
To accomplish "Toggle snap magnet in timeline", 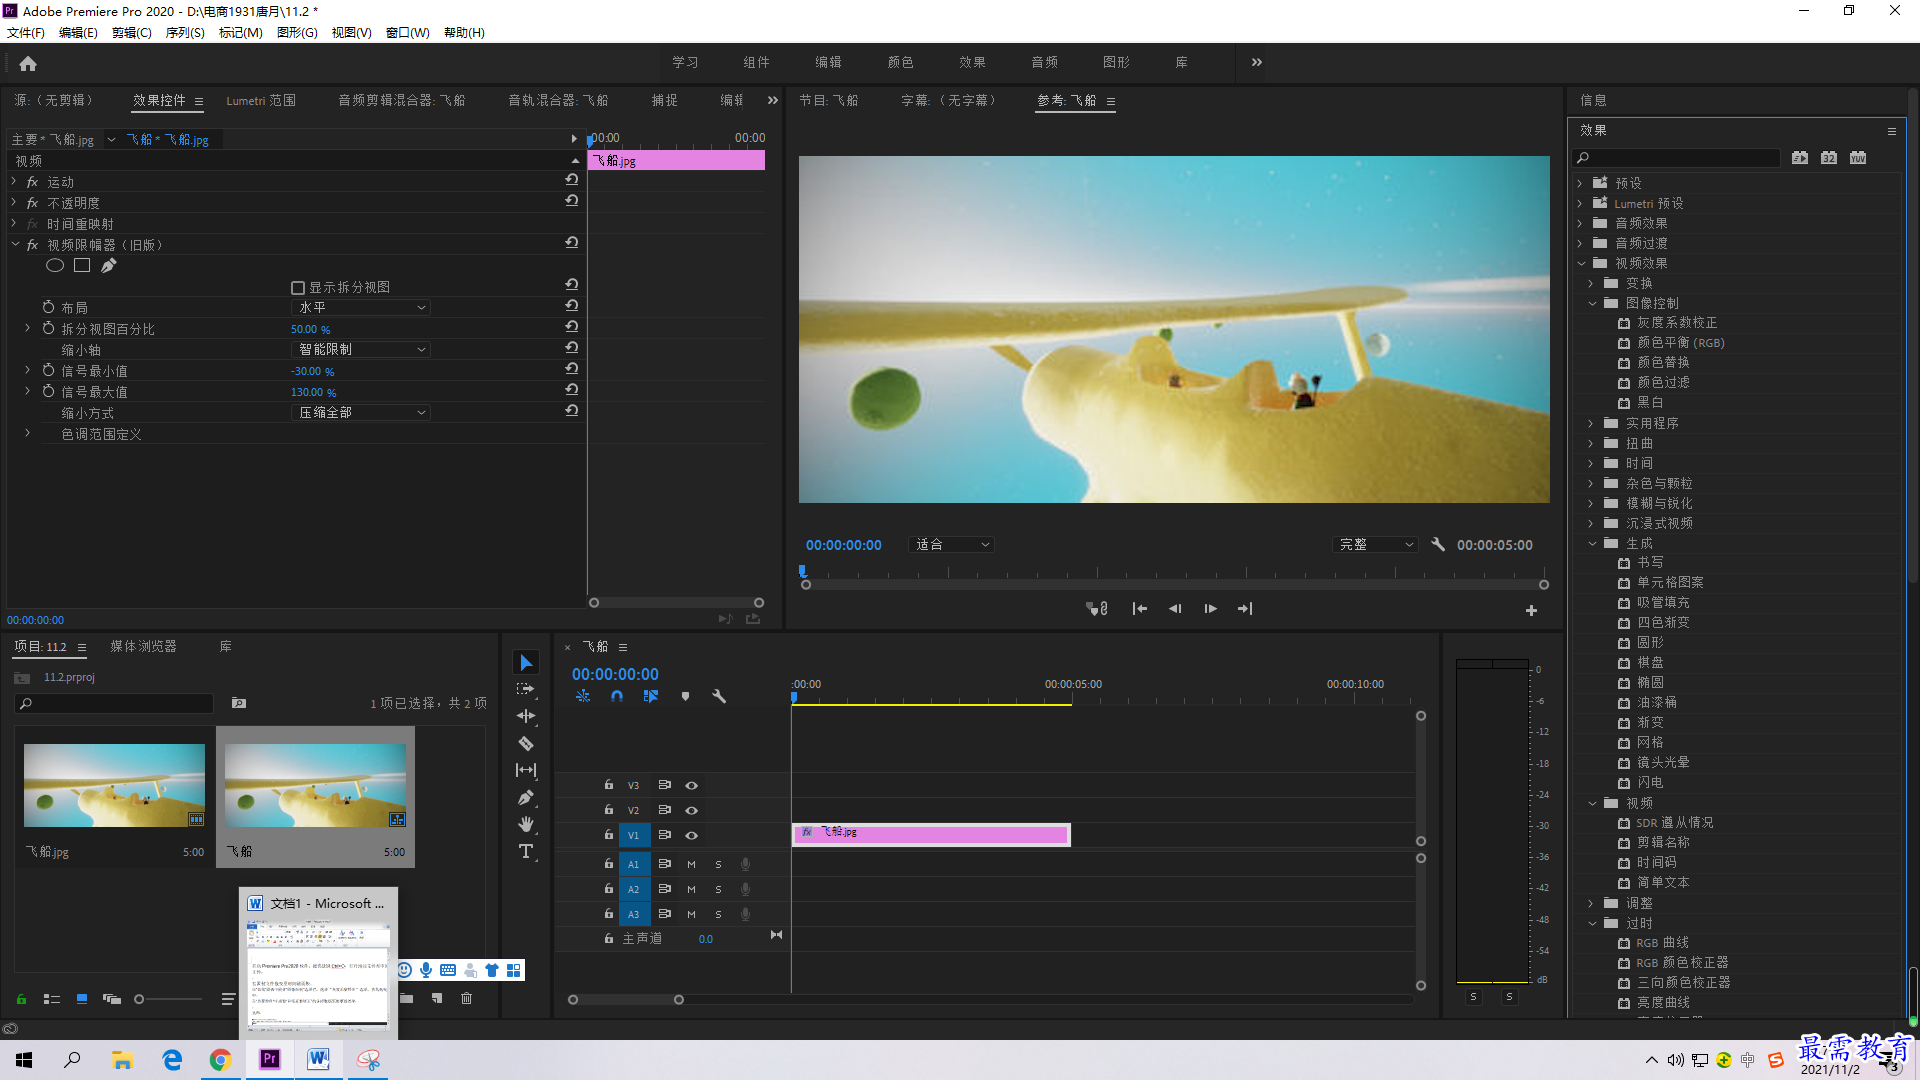I will [x=617, y=696].
